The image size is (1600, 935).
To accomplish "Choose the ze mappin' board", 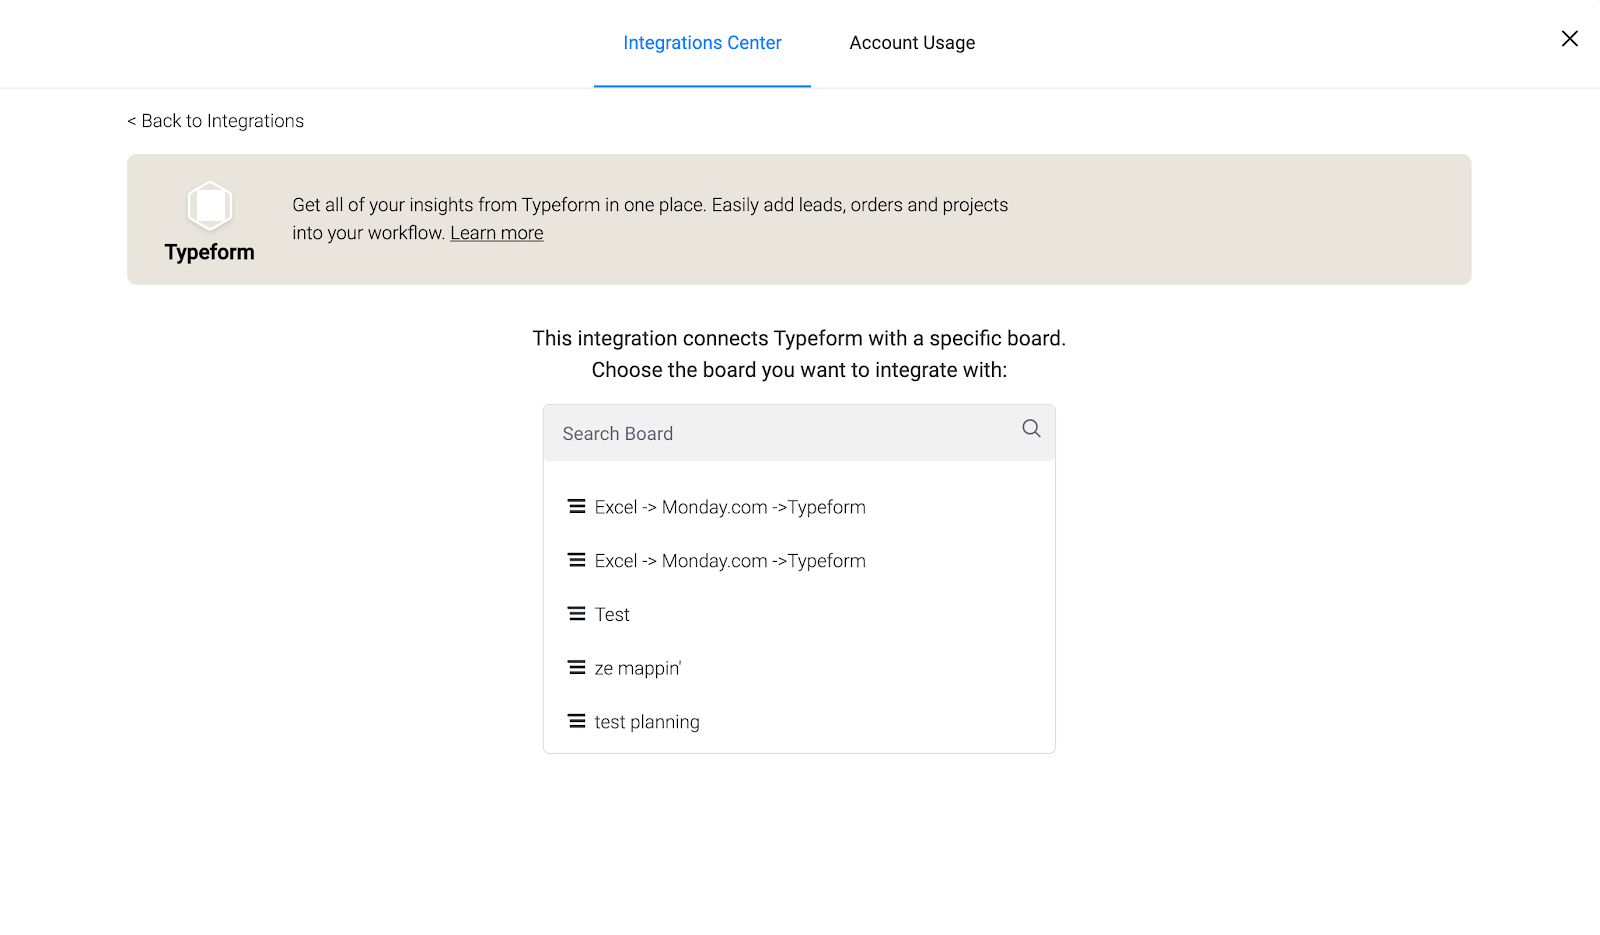I will 799,668.
